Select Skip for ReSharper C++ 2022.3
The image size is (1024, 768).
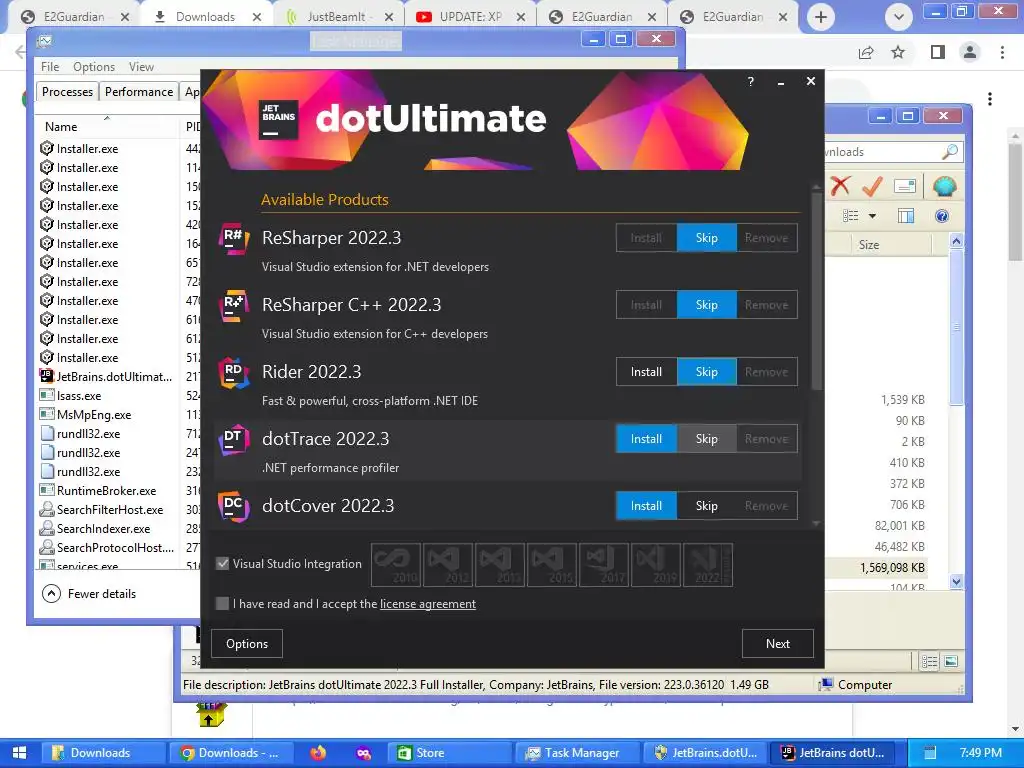pyautogui.click(x=707, y=305)
